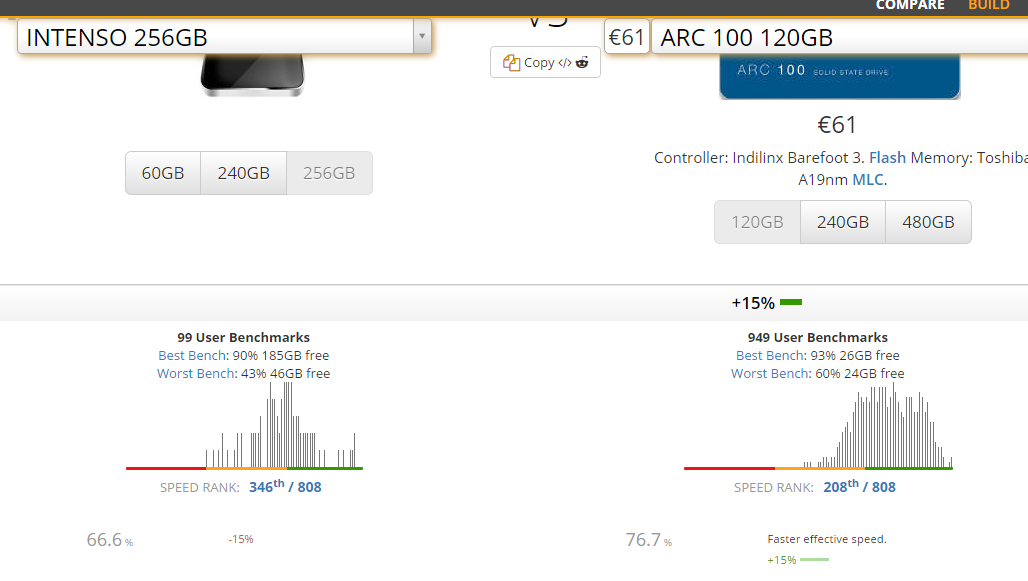Open Intenso Worst Bench link
1028x581 pixels.
[196, 374]
